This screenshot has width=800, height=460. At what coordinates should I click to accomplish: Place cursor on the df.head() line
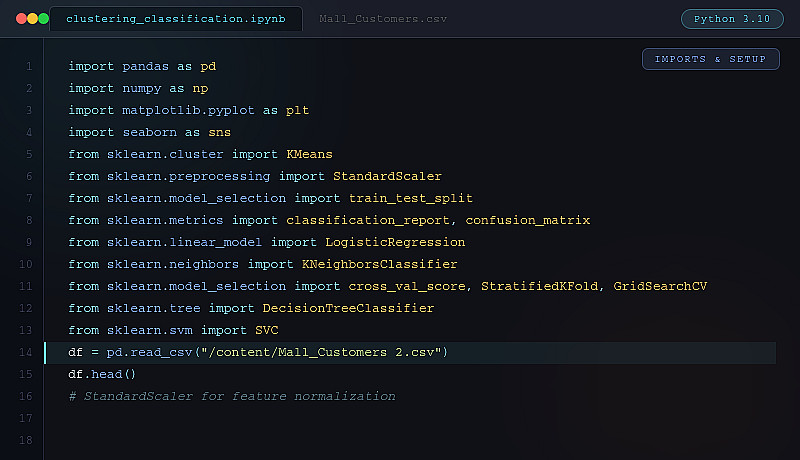click(x=102, y=374)
